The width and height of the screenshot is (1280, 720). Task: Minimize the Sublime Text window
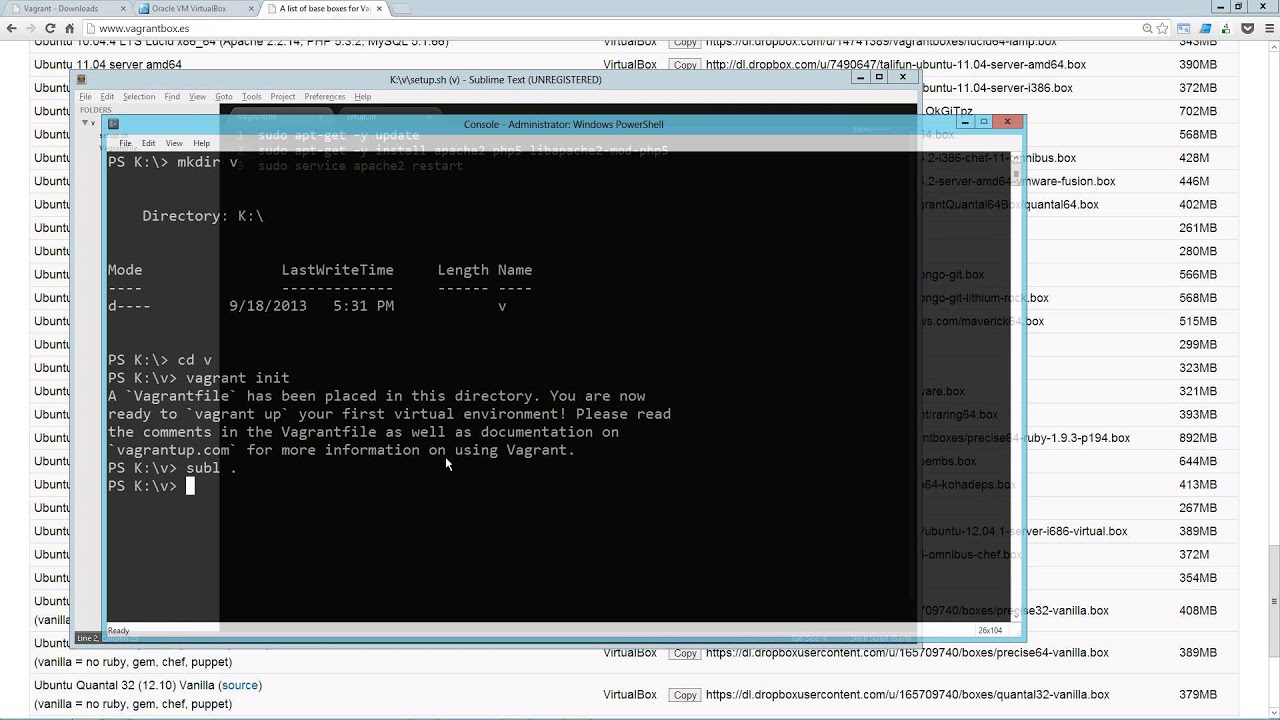click(859, 77)
